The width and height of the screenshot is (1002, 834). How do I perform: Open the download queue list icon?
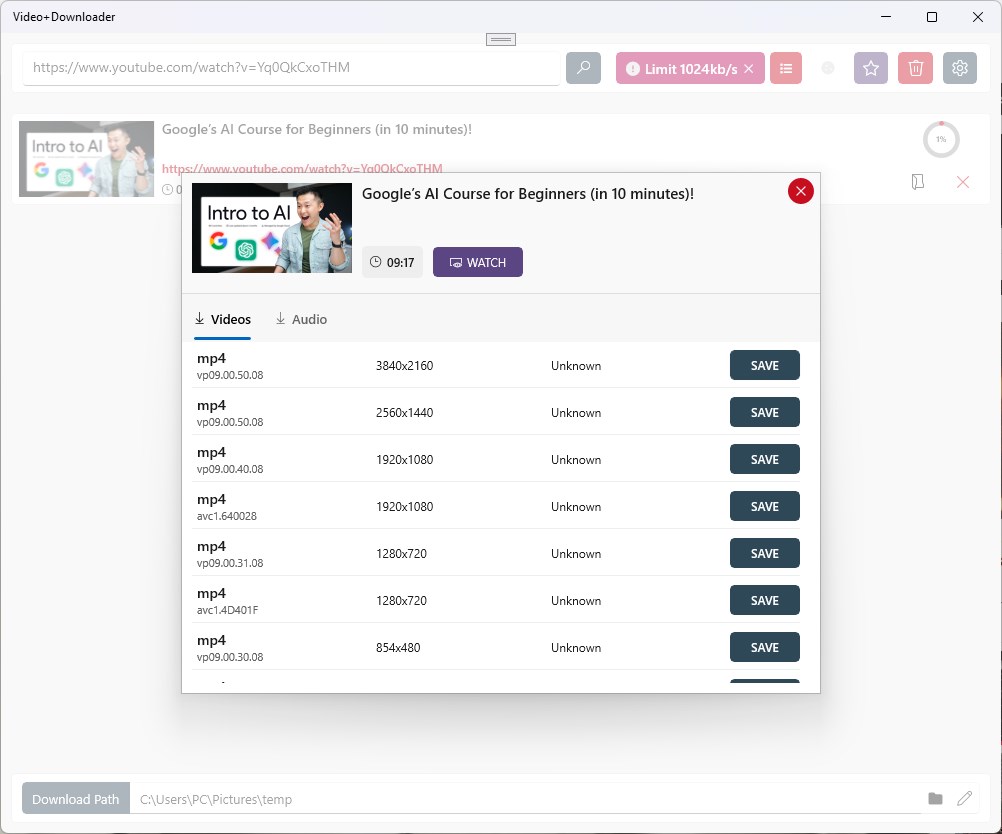(785, 68)
